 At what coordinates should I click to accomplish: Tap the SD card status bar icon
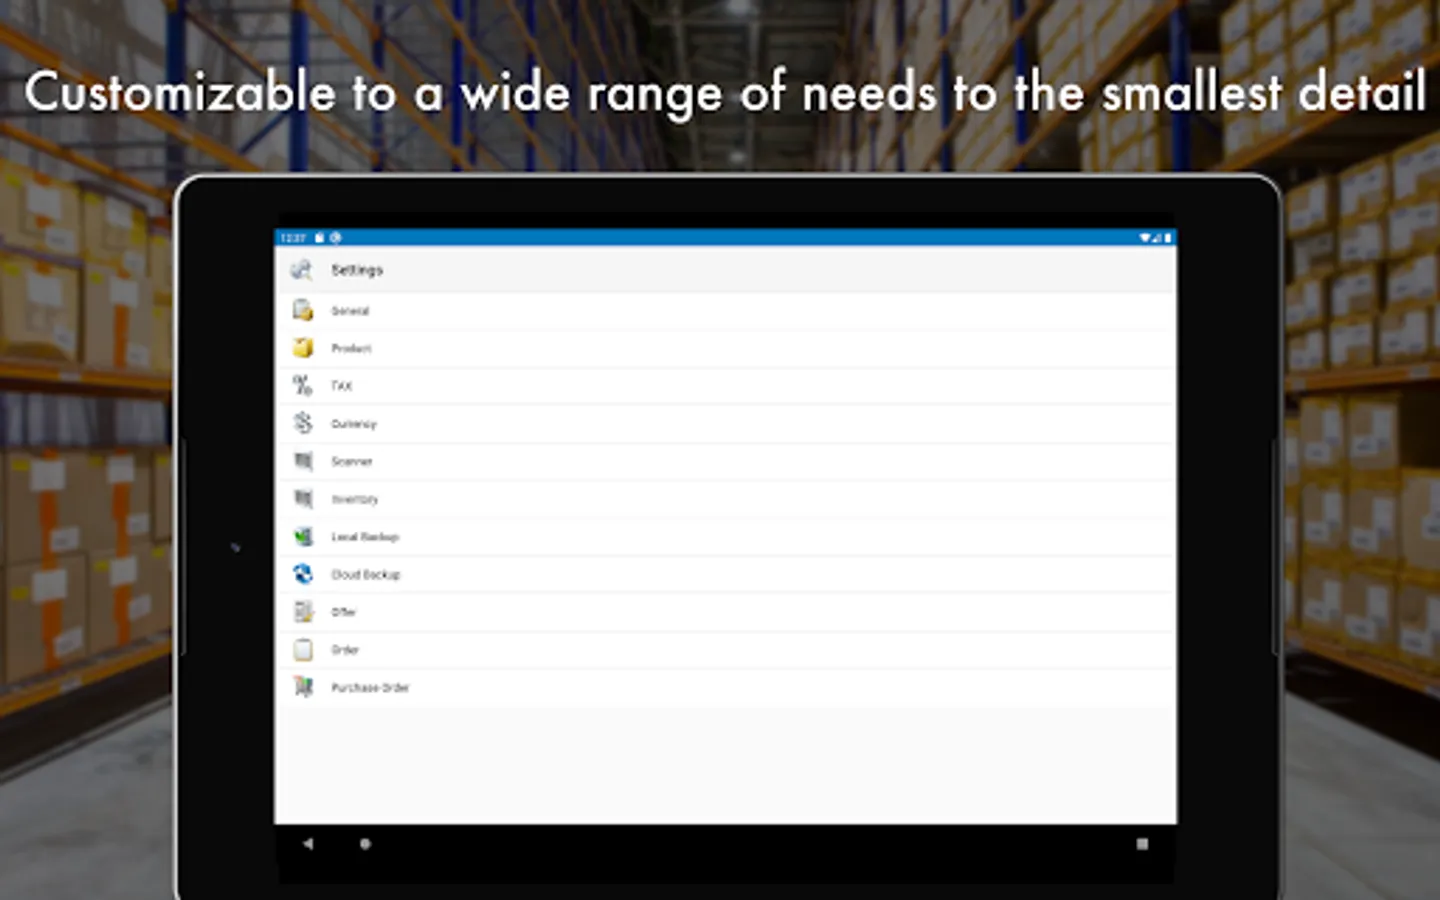tap(319, 238)
